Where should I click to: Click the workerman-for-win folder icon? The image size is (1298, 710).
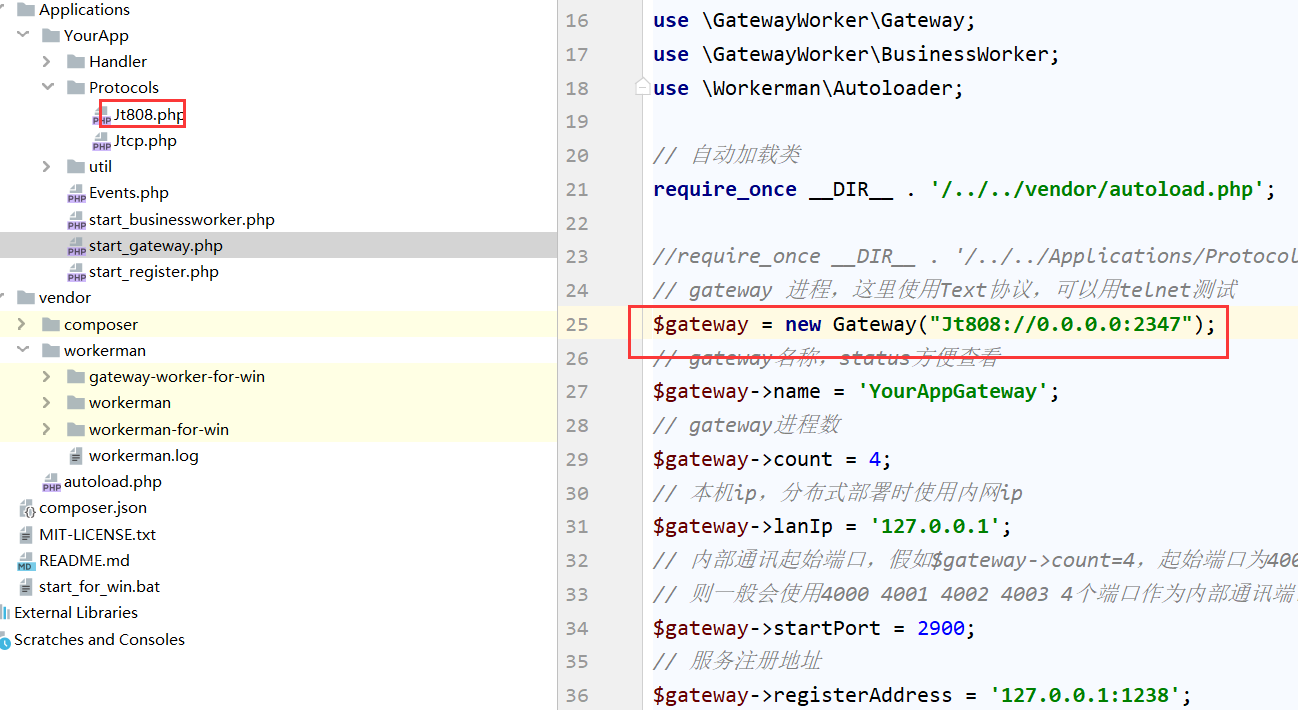[76, 429]
